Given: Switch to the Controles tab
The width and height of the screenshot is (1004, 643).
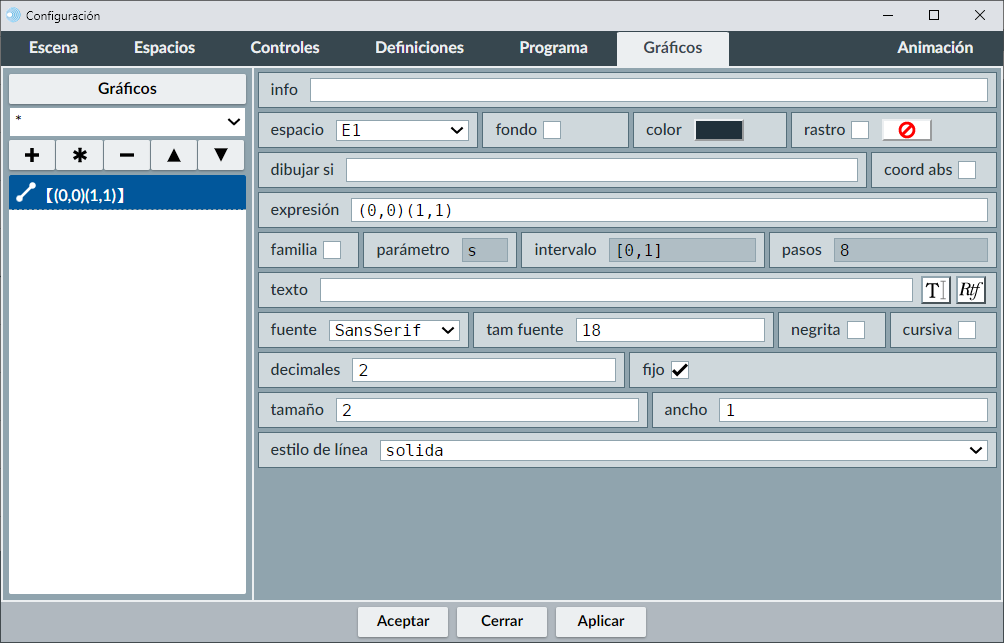Looking at the screenshot, I should click(x=285, y=48).
